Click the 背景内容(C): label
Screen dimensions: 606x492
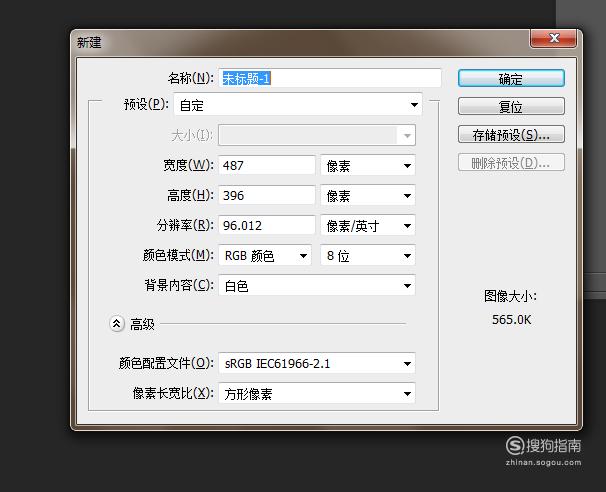[179, 286]
